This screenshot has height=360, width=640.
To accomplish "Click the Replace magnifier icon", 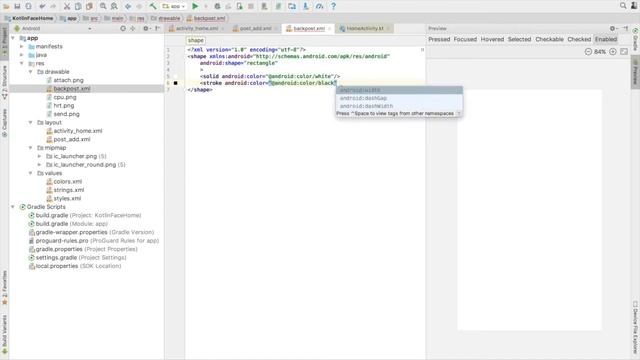I will coord(114,6).
